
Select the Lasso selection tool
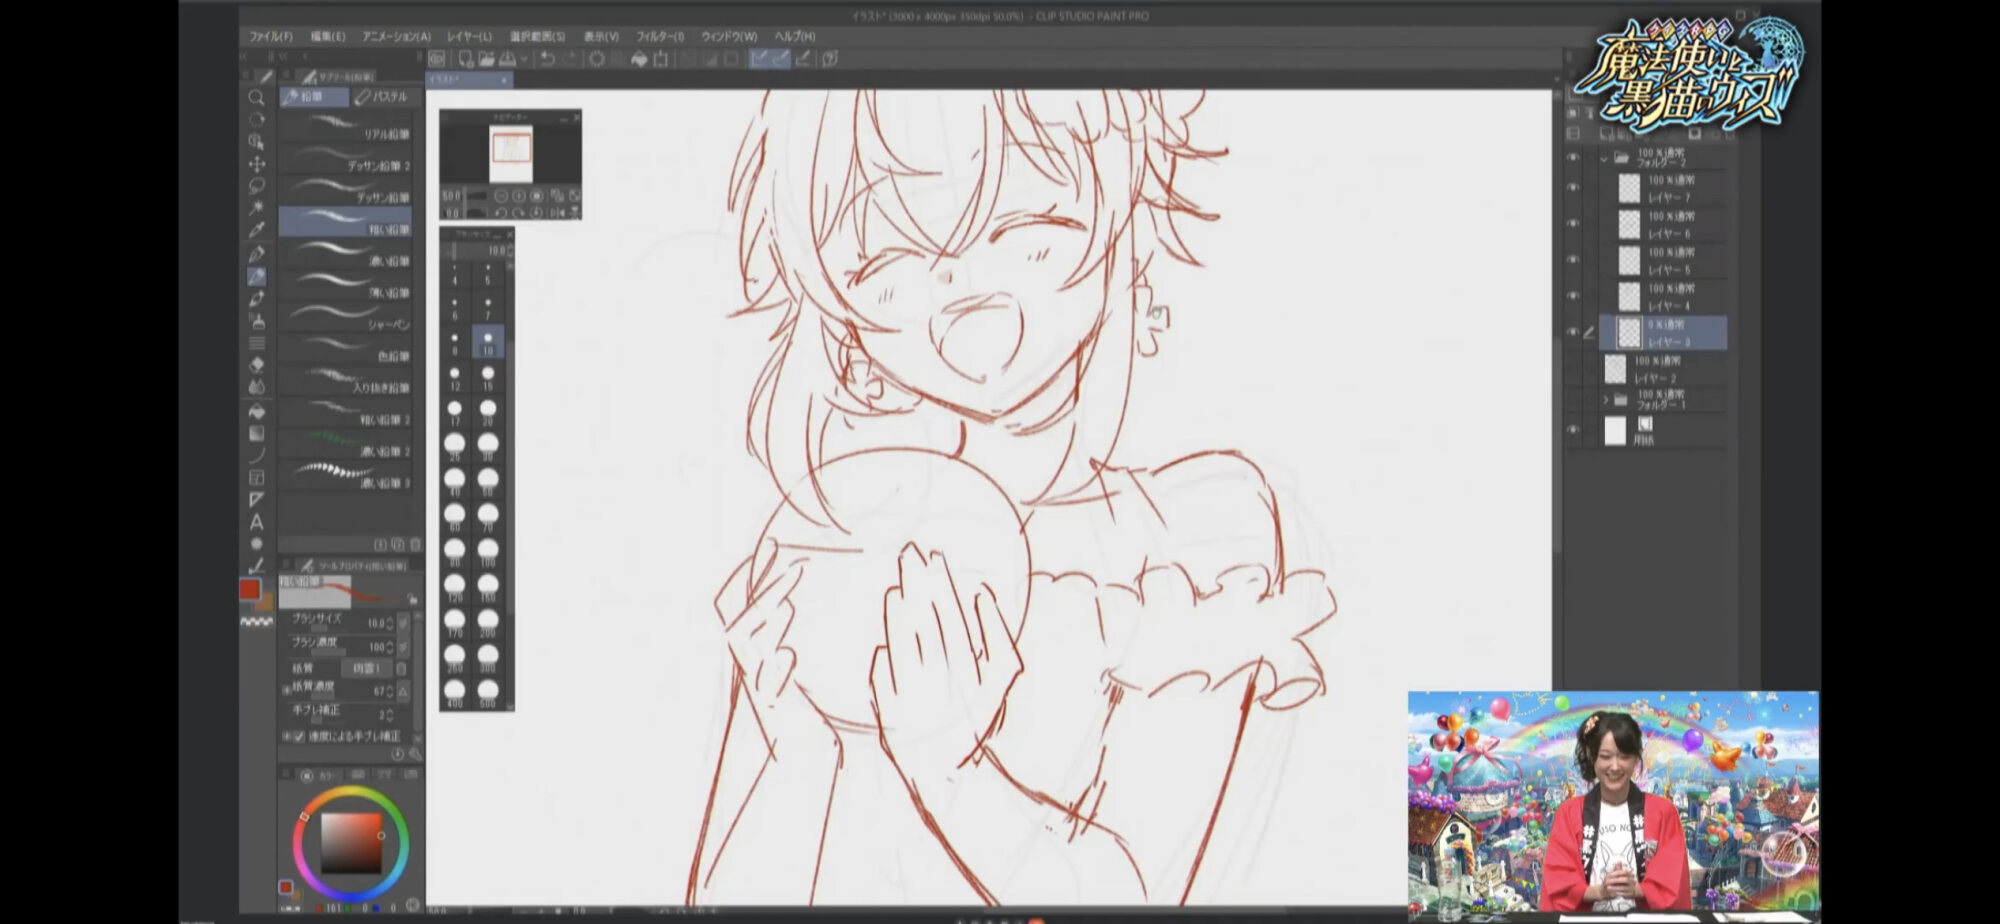pos(256,186)
